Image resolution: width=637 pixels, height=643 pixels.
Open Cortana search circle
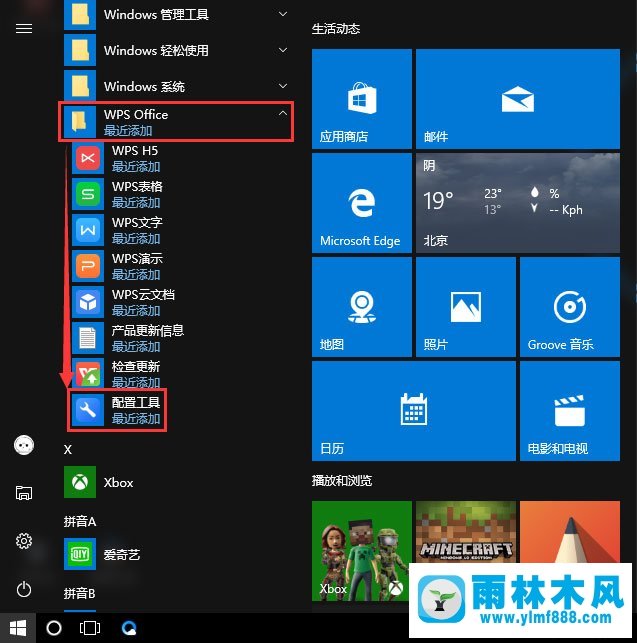pyautogui.click(x=54, y=628)
